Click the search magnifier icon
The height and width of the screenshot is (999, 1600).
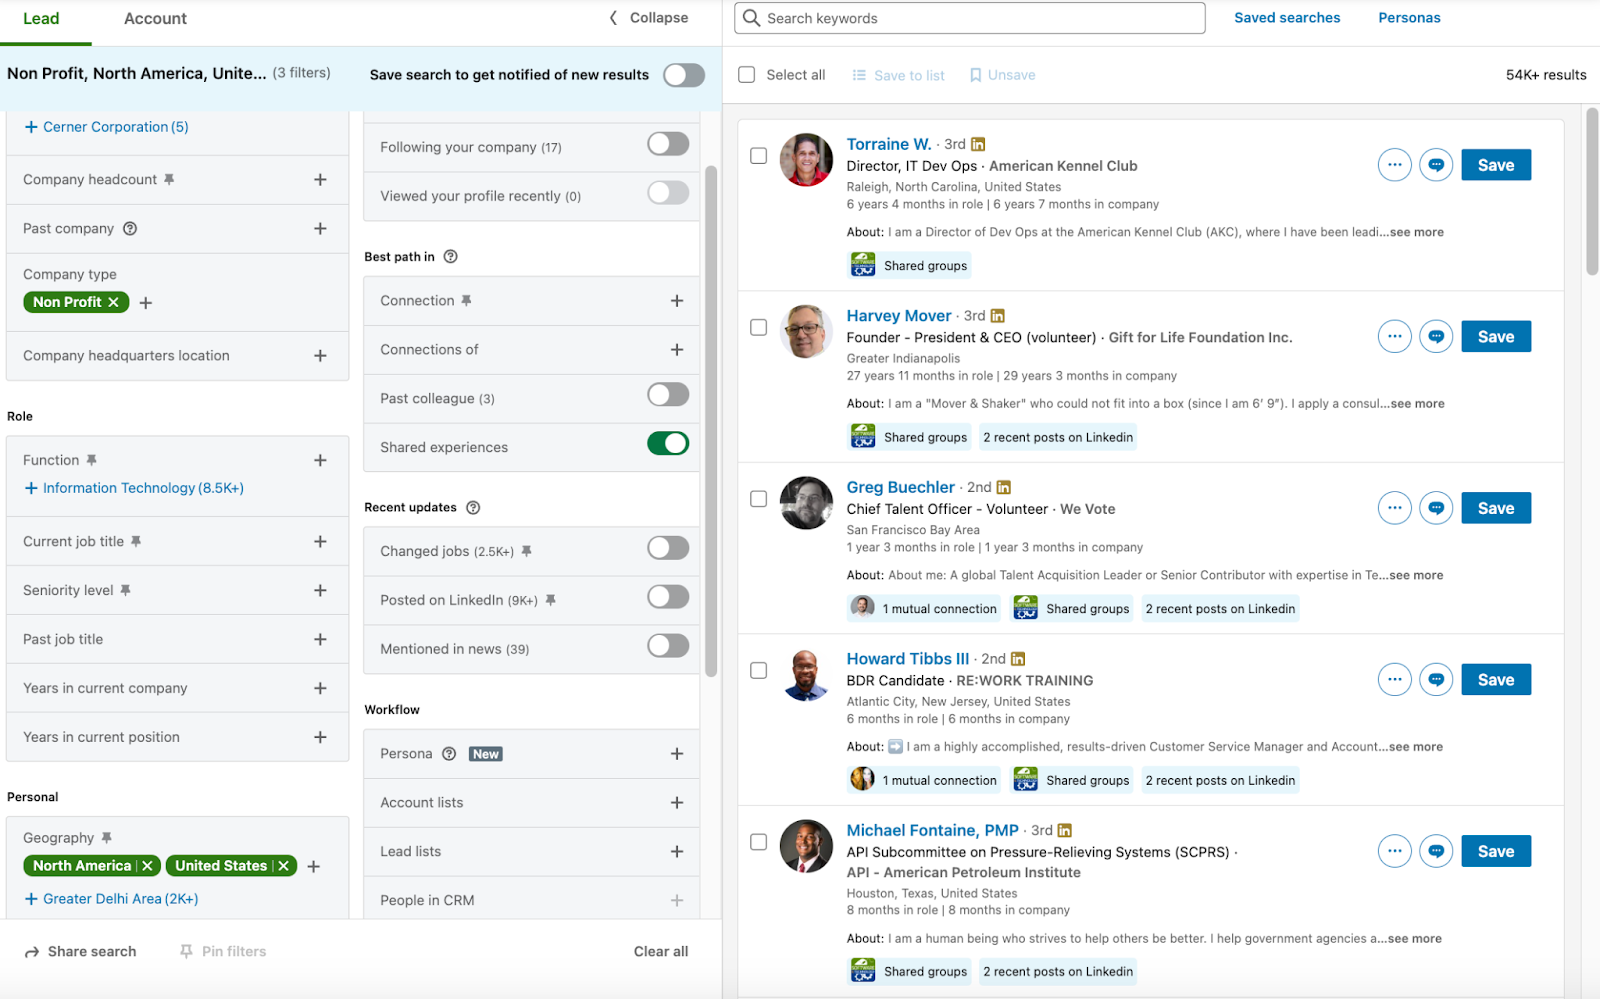click(x=752, y=18)
